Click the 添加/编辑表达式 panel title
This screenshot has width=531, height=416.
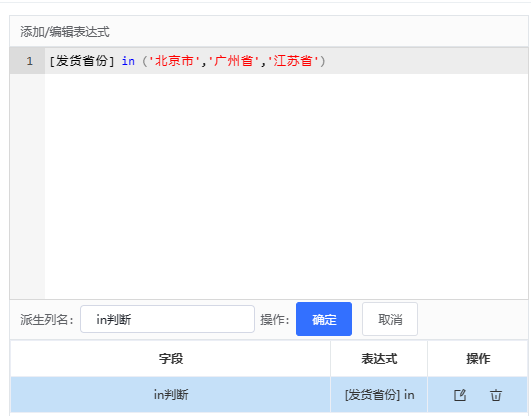[x=65, y=32]
